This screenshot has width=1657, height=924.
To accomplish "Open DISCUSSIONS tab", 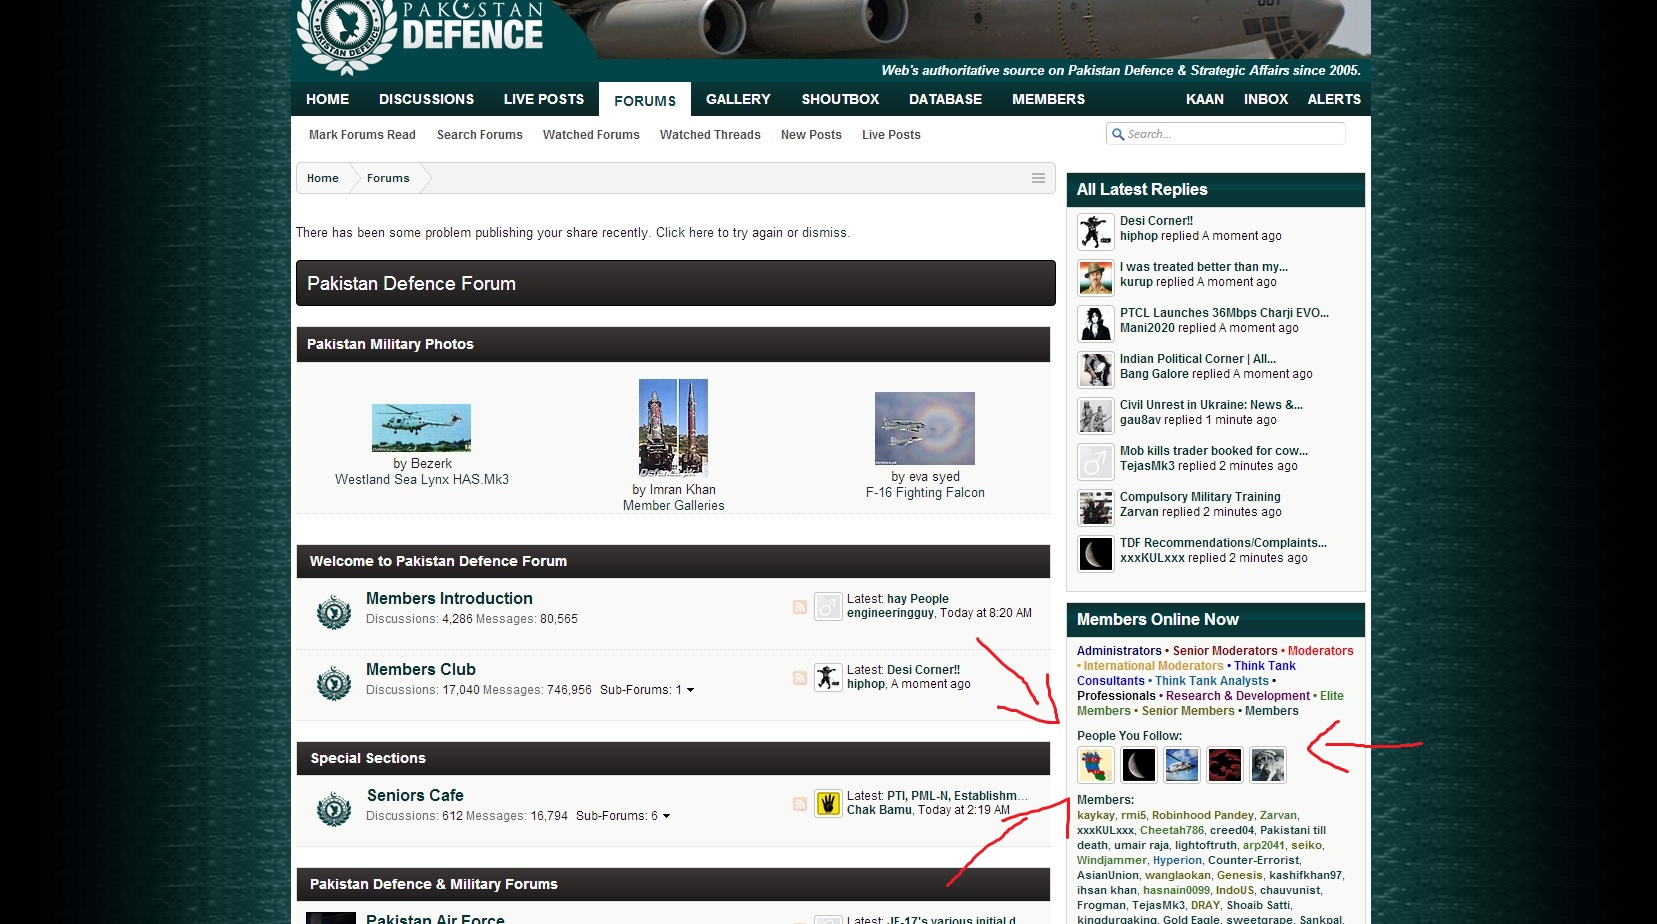I will pos(426,99).
